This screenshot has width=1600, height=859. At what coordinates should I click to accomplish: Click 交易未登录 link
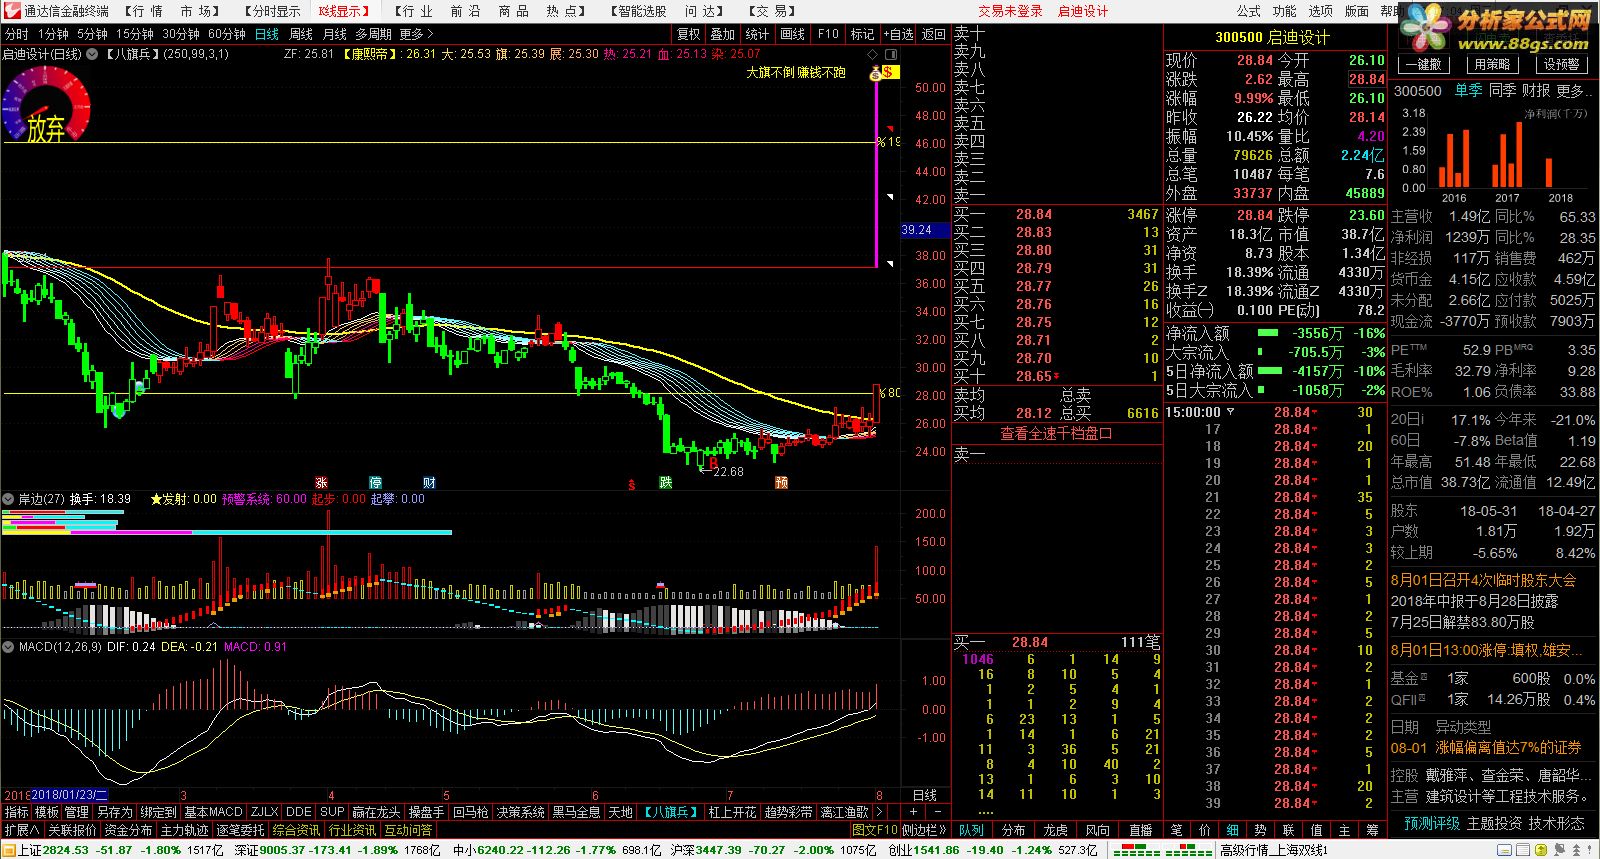(1010, 11)
